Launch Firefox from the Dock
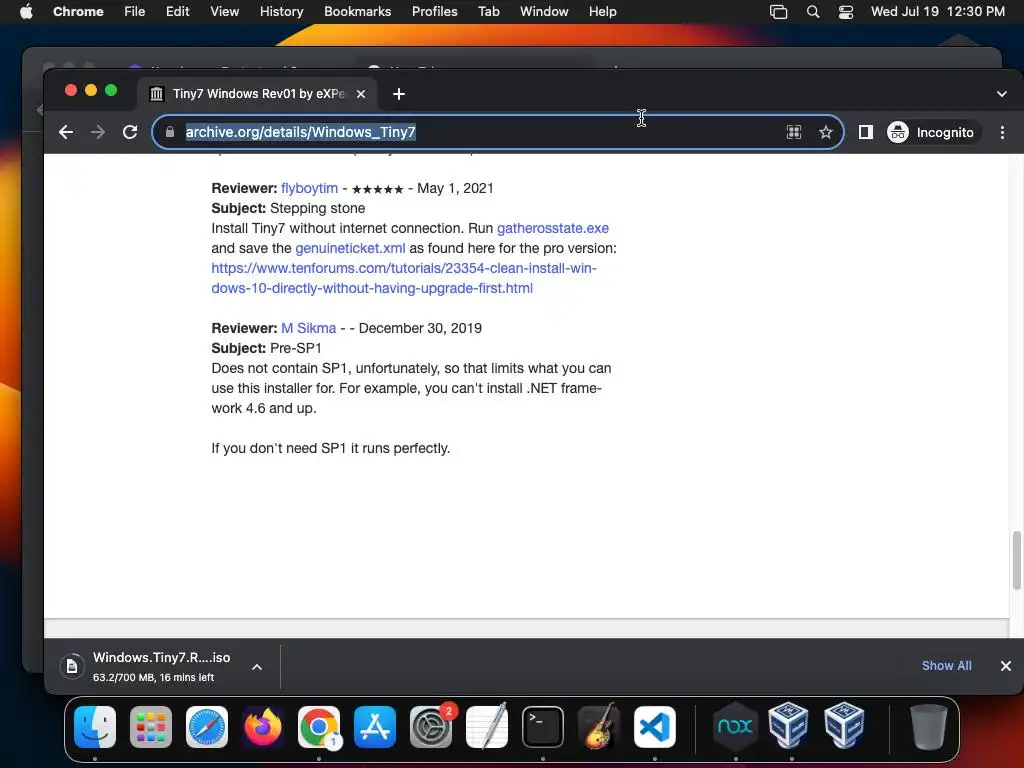Viewport: 1024px width, 768px height. 263,727
